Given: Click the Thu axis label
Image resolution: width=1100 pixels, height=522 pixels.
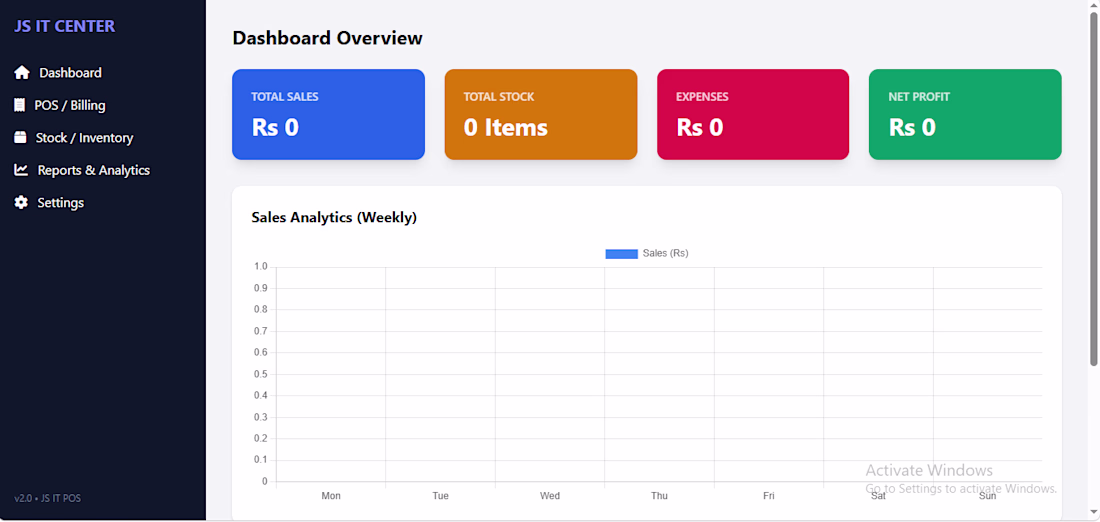Looking at the screenshot, I should coord(659,496).
